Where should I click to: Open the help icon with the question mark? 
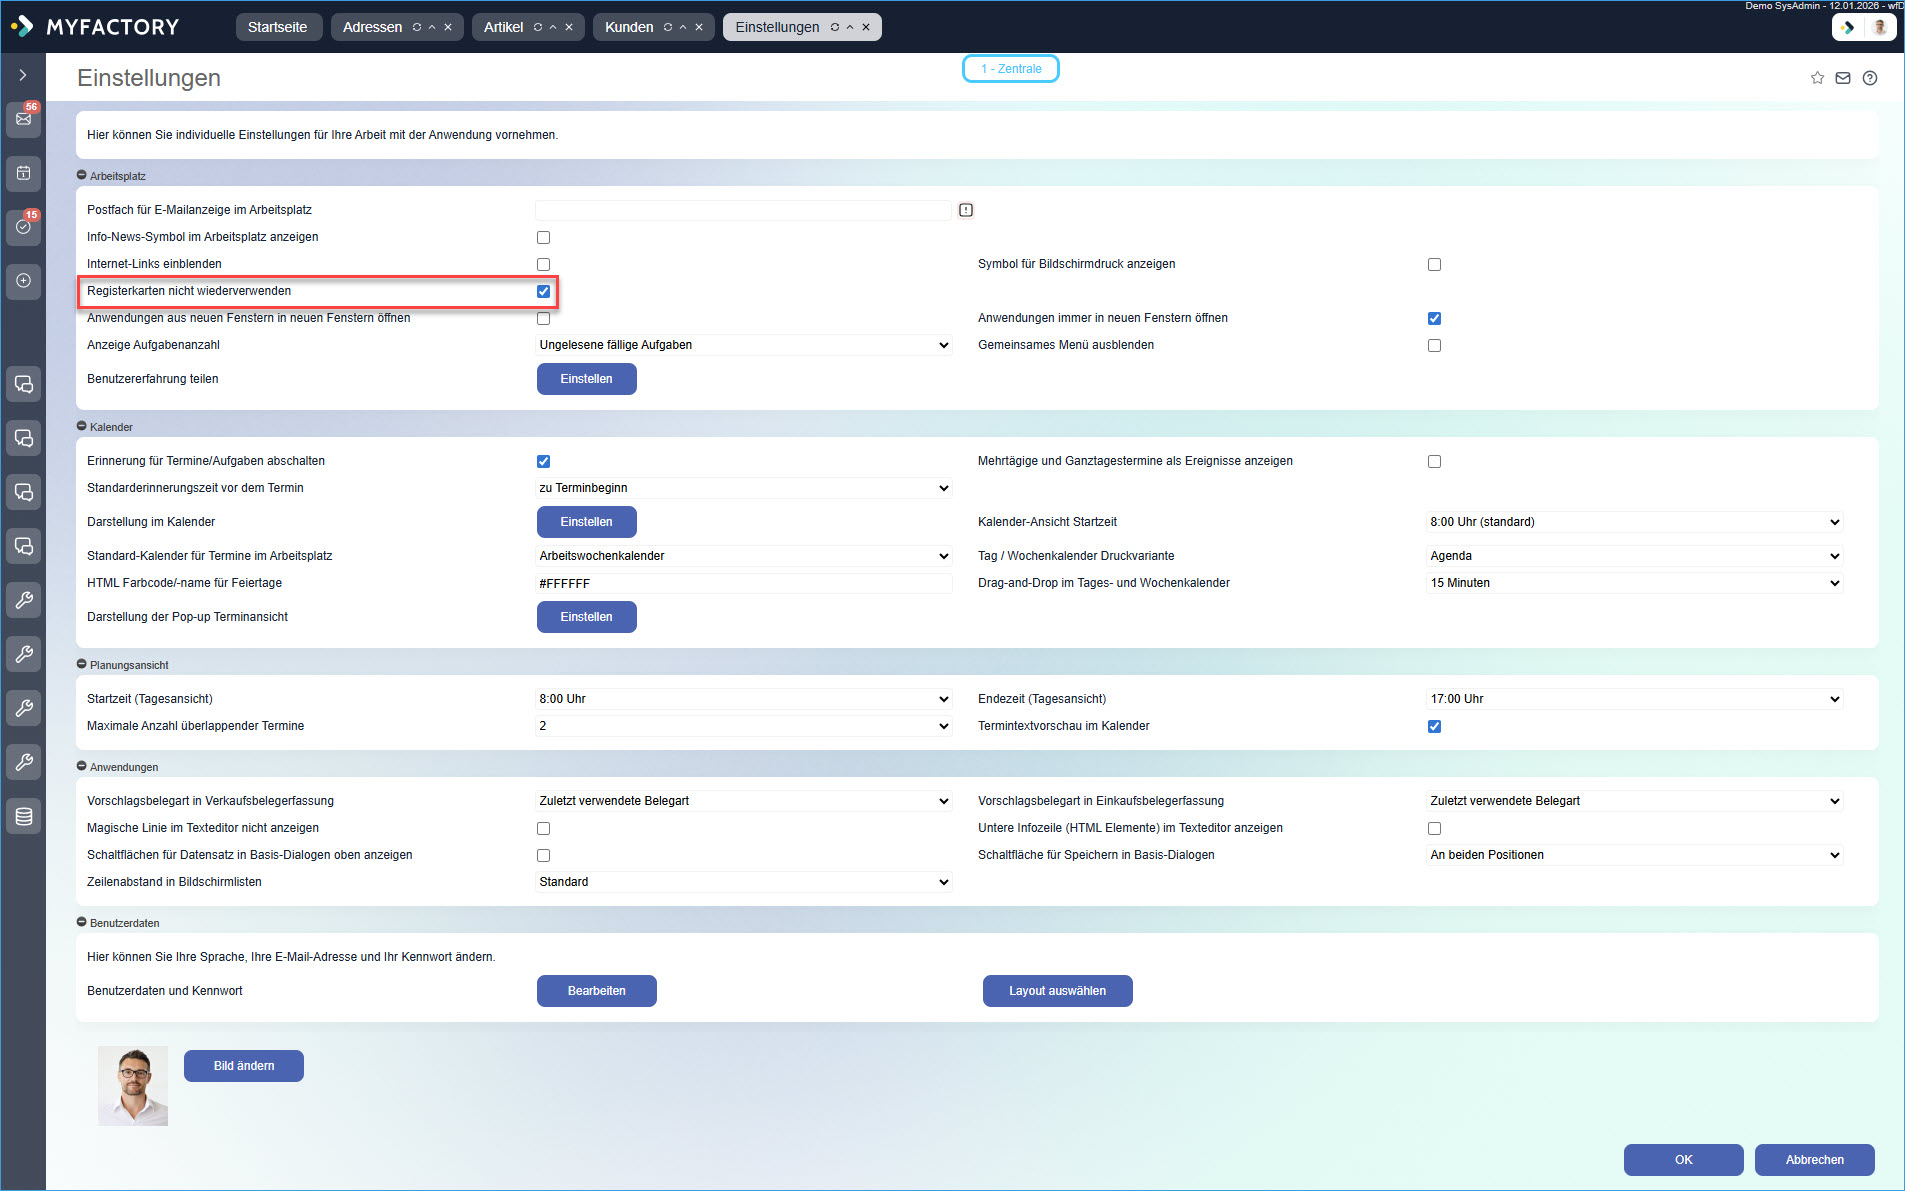(1871, 78)
